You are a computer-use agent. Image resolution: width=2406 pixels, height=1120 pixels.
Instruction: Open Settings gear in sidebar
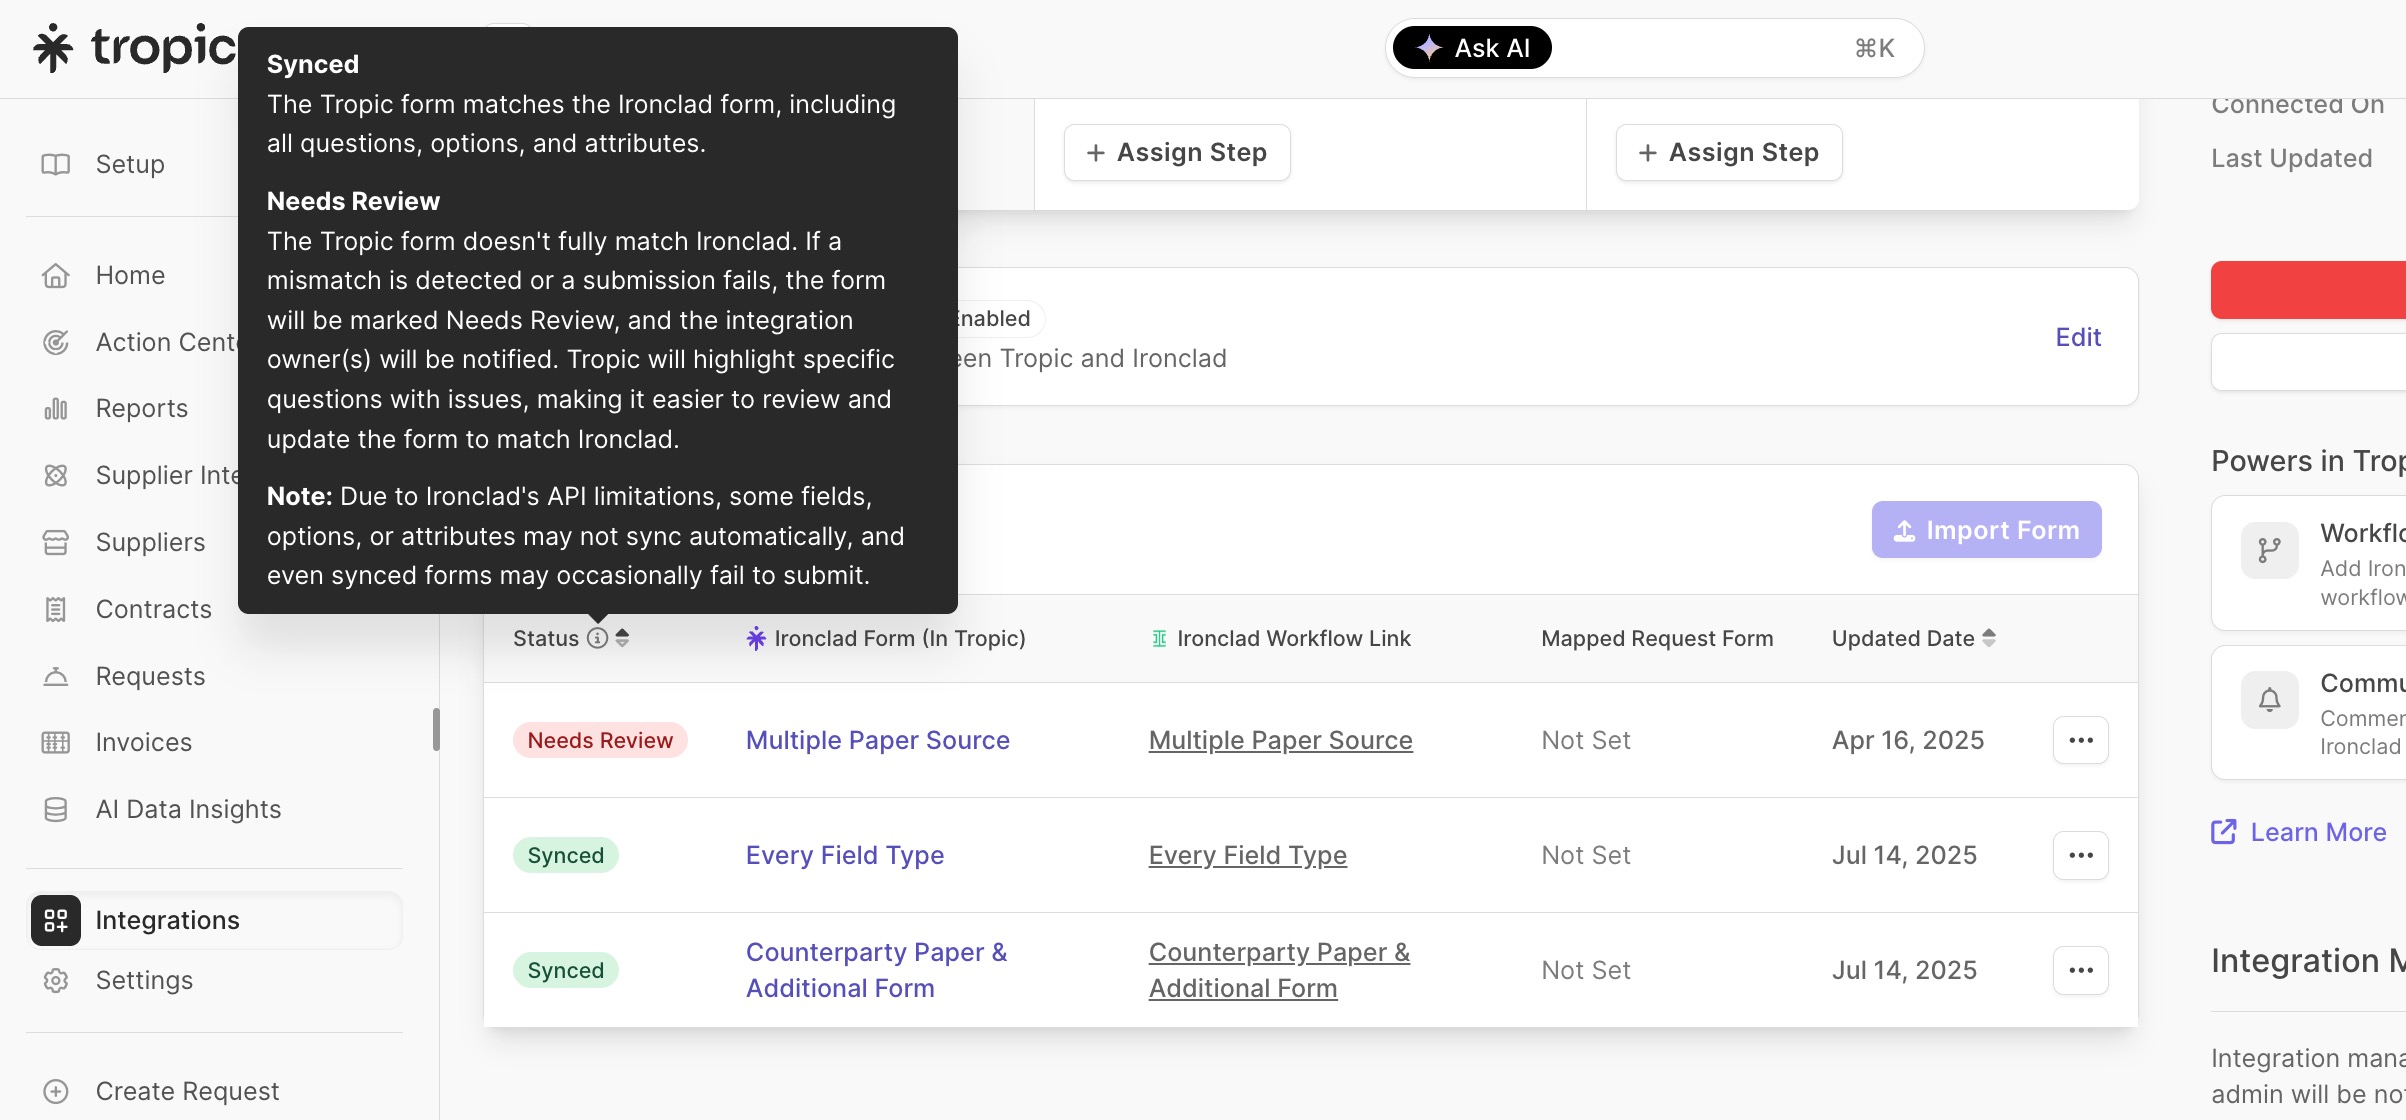click(x=56, y=980)
